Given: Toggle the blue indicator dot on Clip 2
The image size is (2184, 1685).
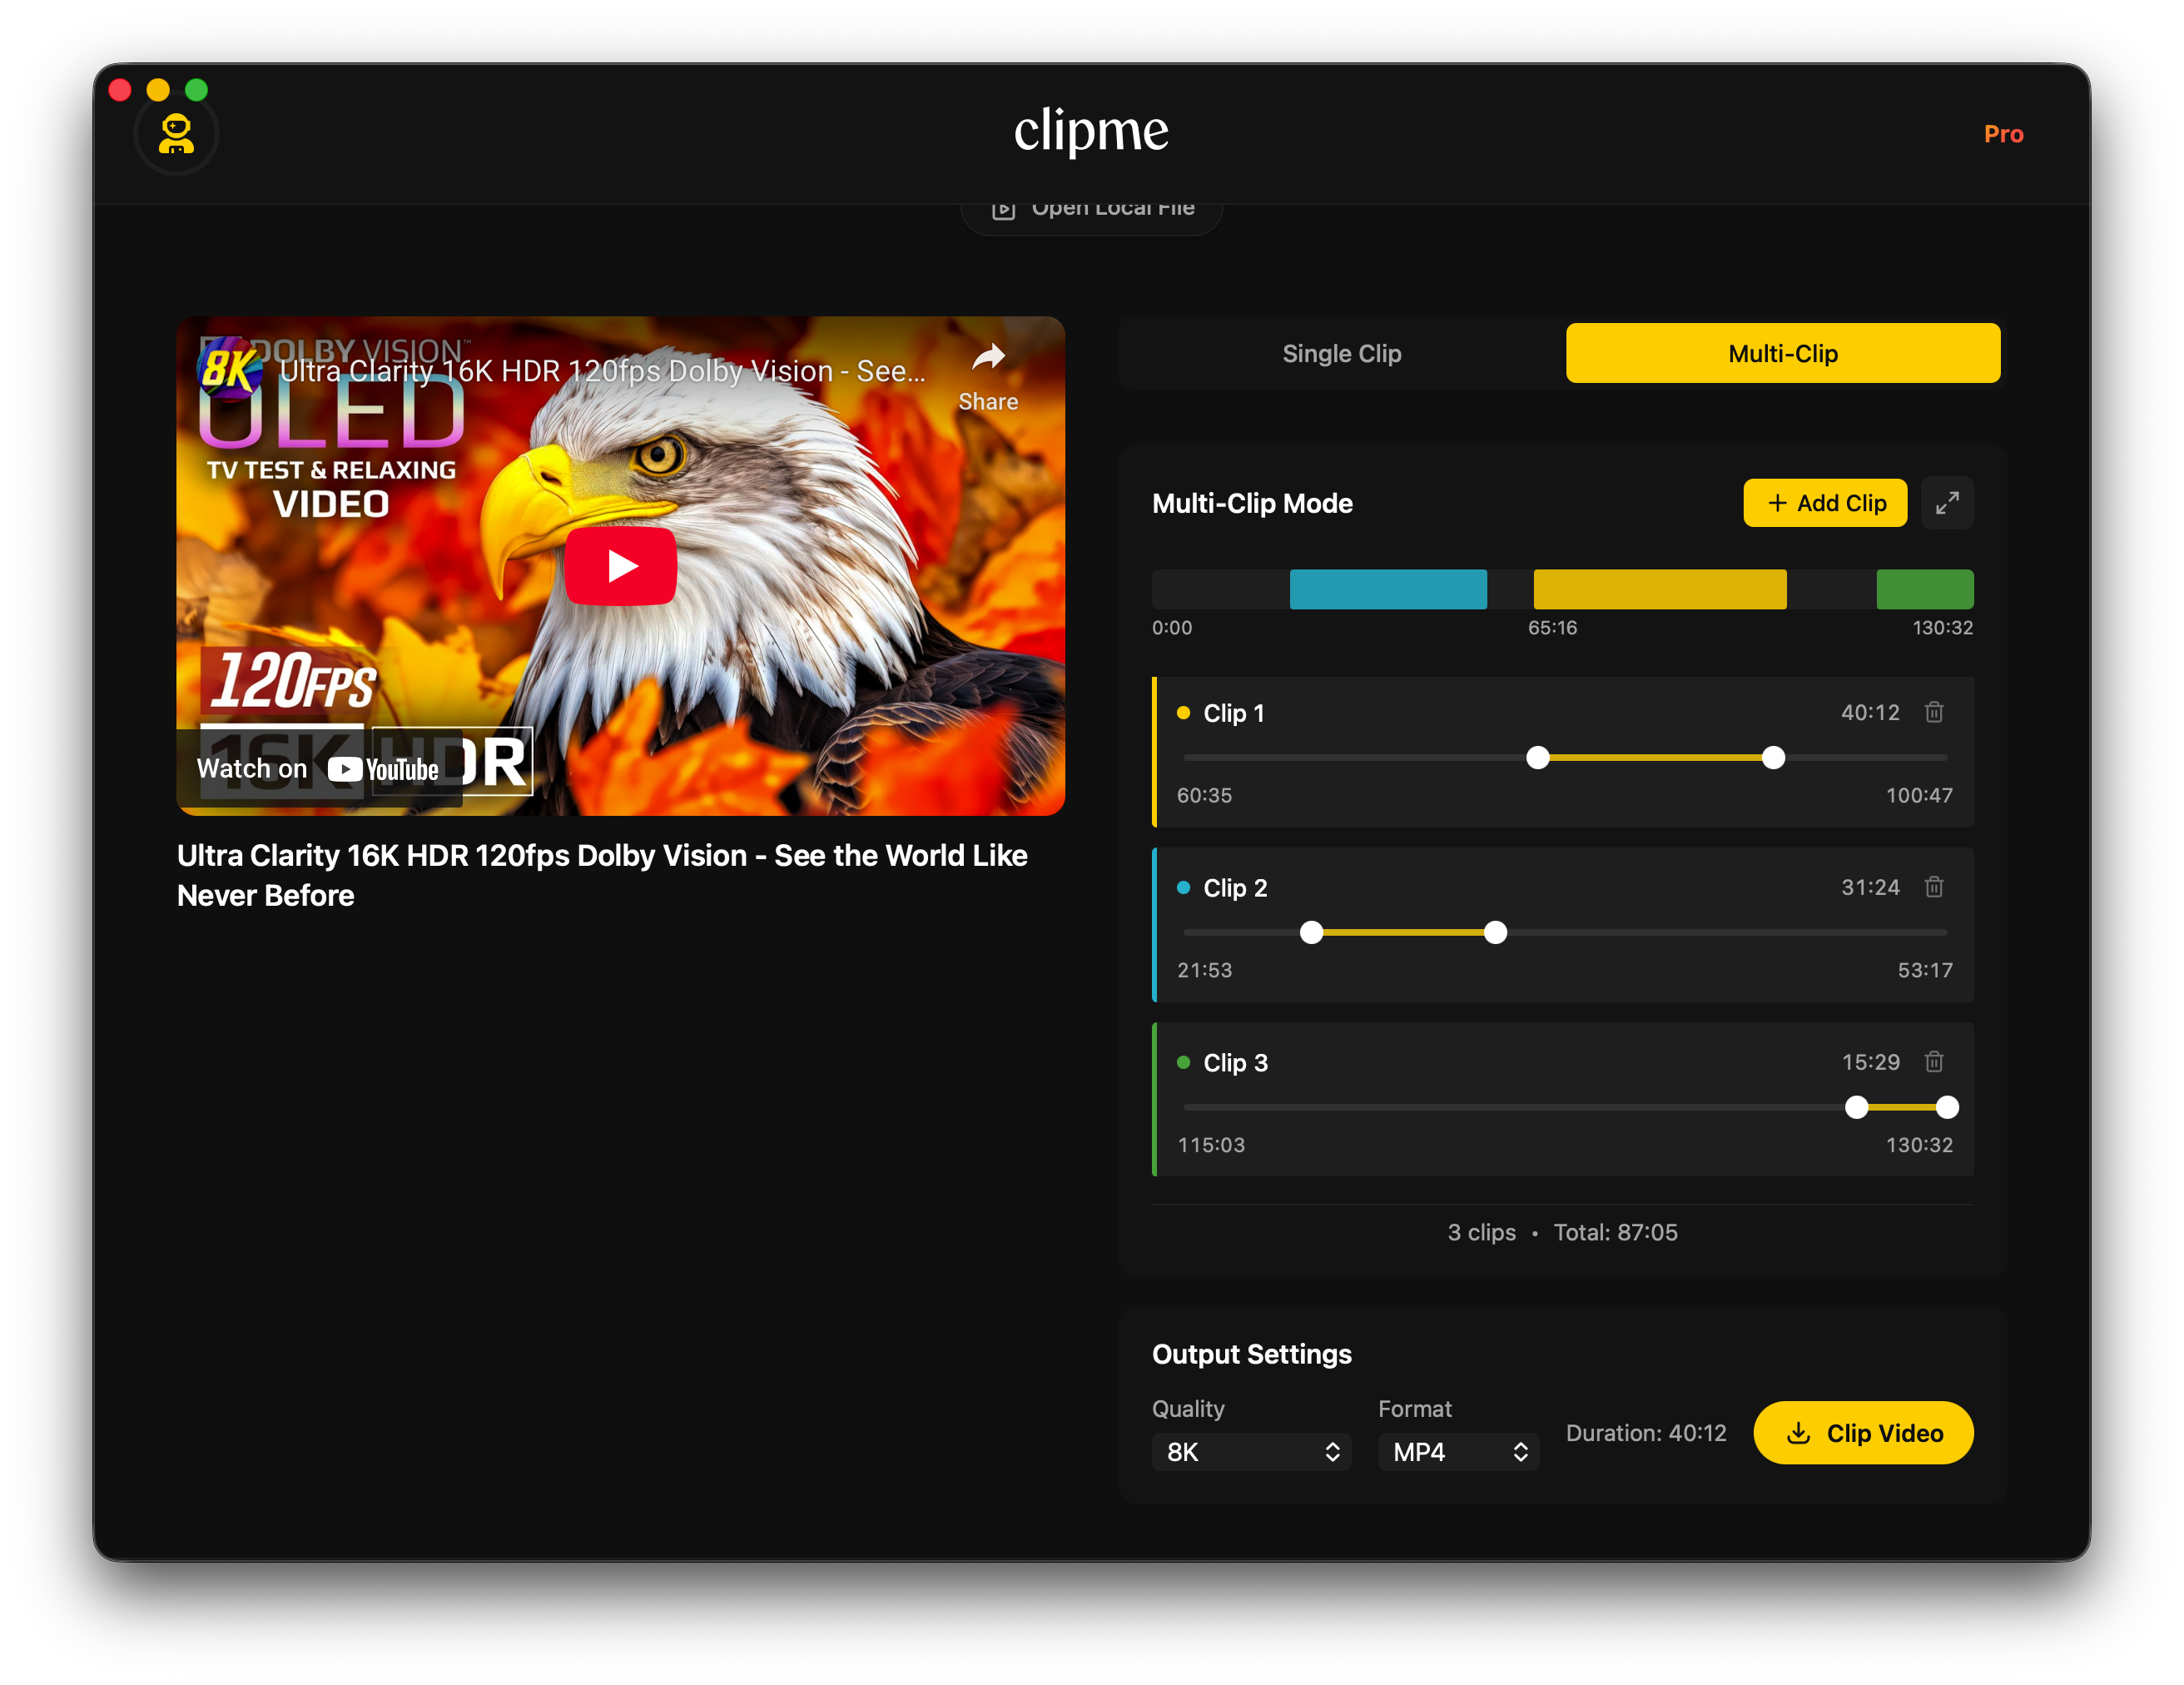Looking at the screenshot, I should point(1184,887).
